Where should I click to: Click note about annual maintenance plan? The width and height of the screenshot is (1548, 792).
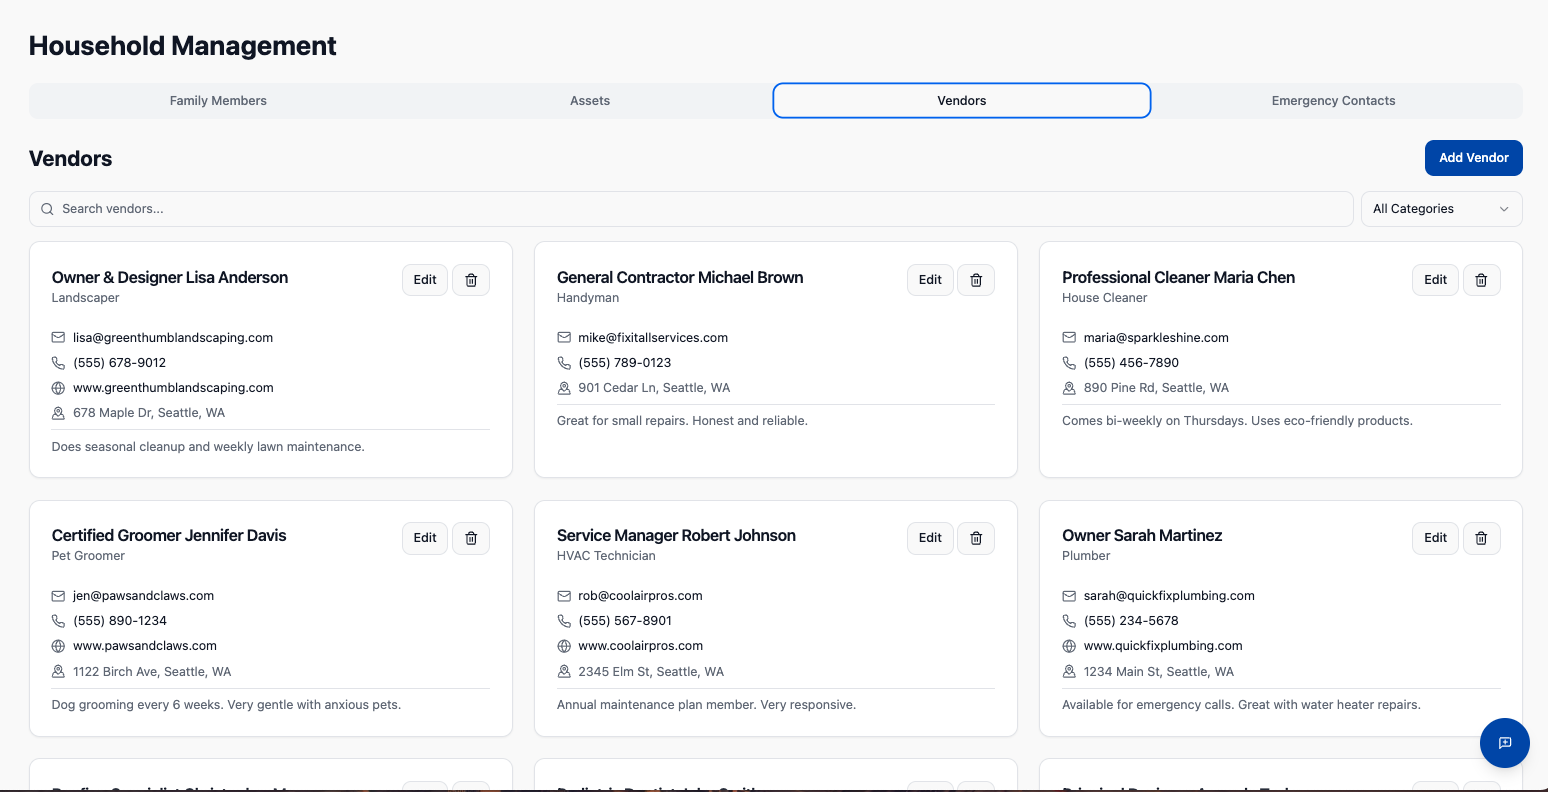coord(706,705)
